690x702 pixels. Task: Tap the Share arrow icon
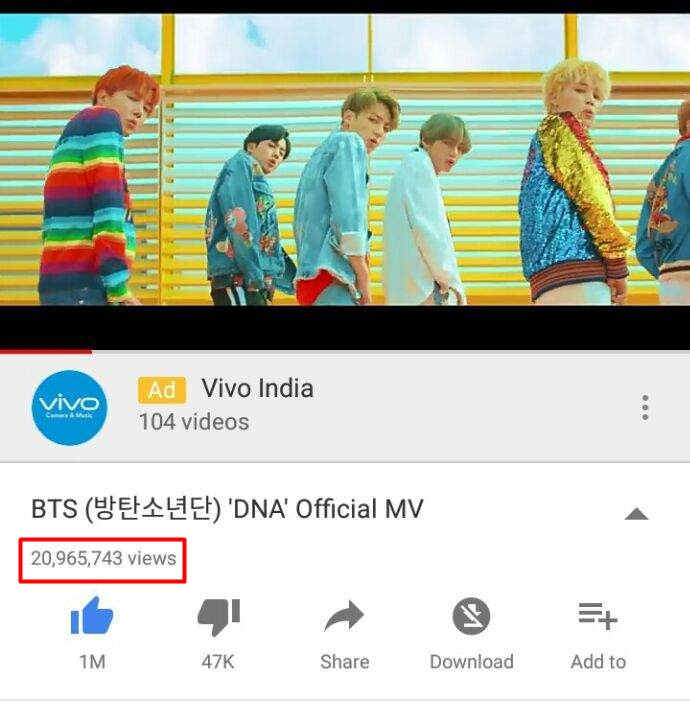click(x=344, y=616)
